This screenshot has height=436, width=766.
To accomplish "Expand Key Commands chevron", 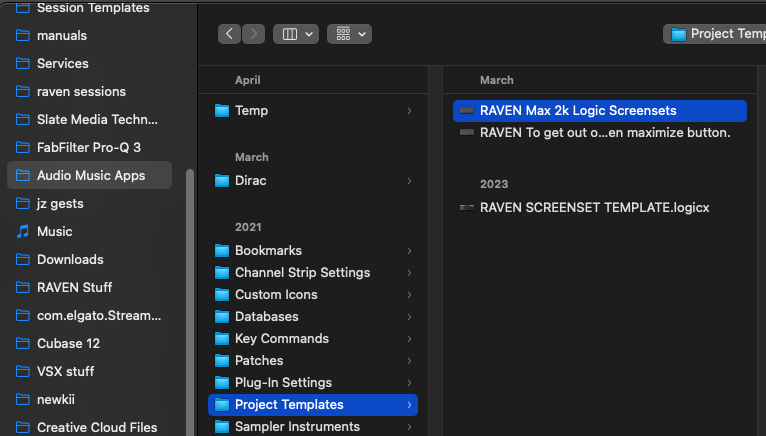I will [409, 339].
